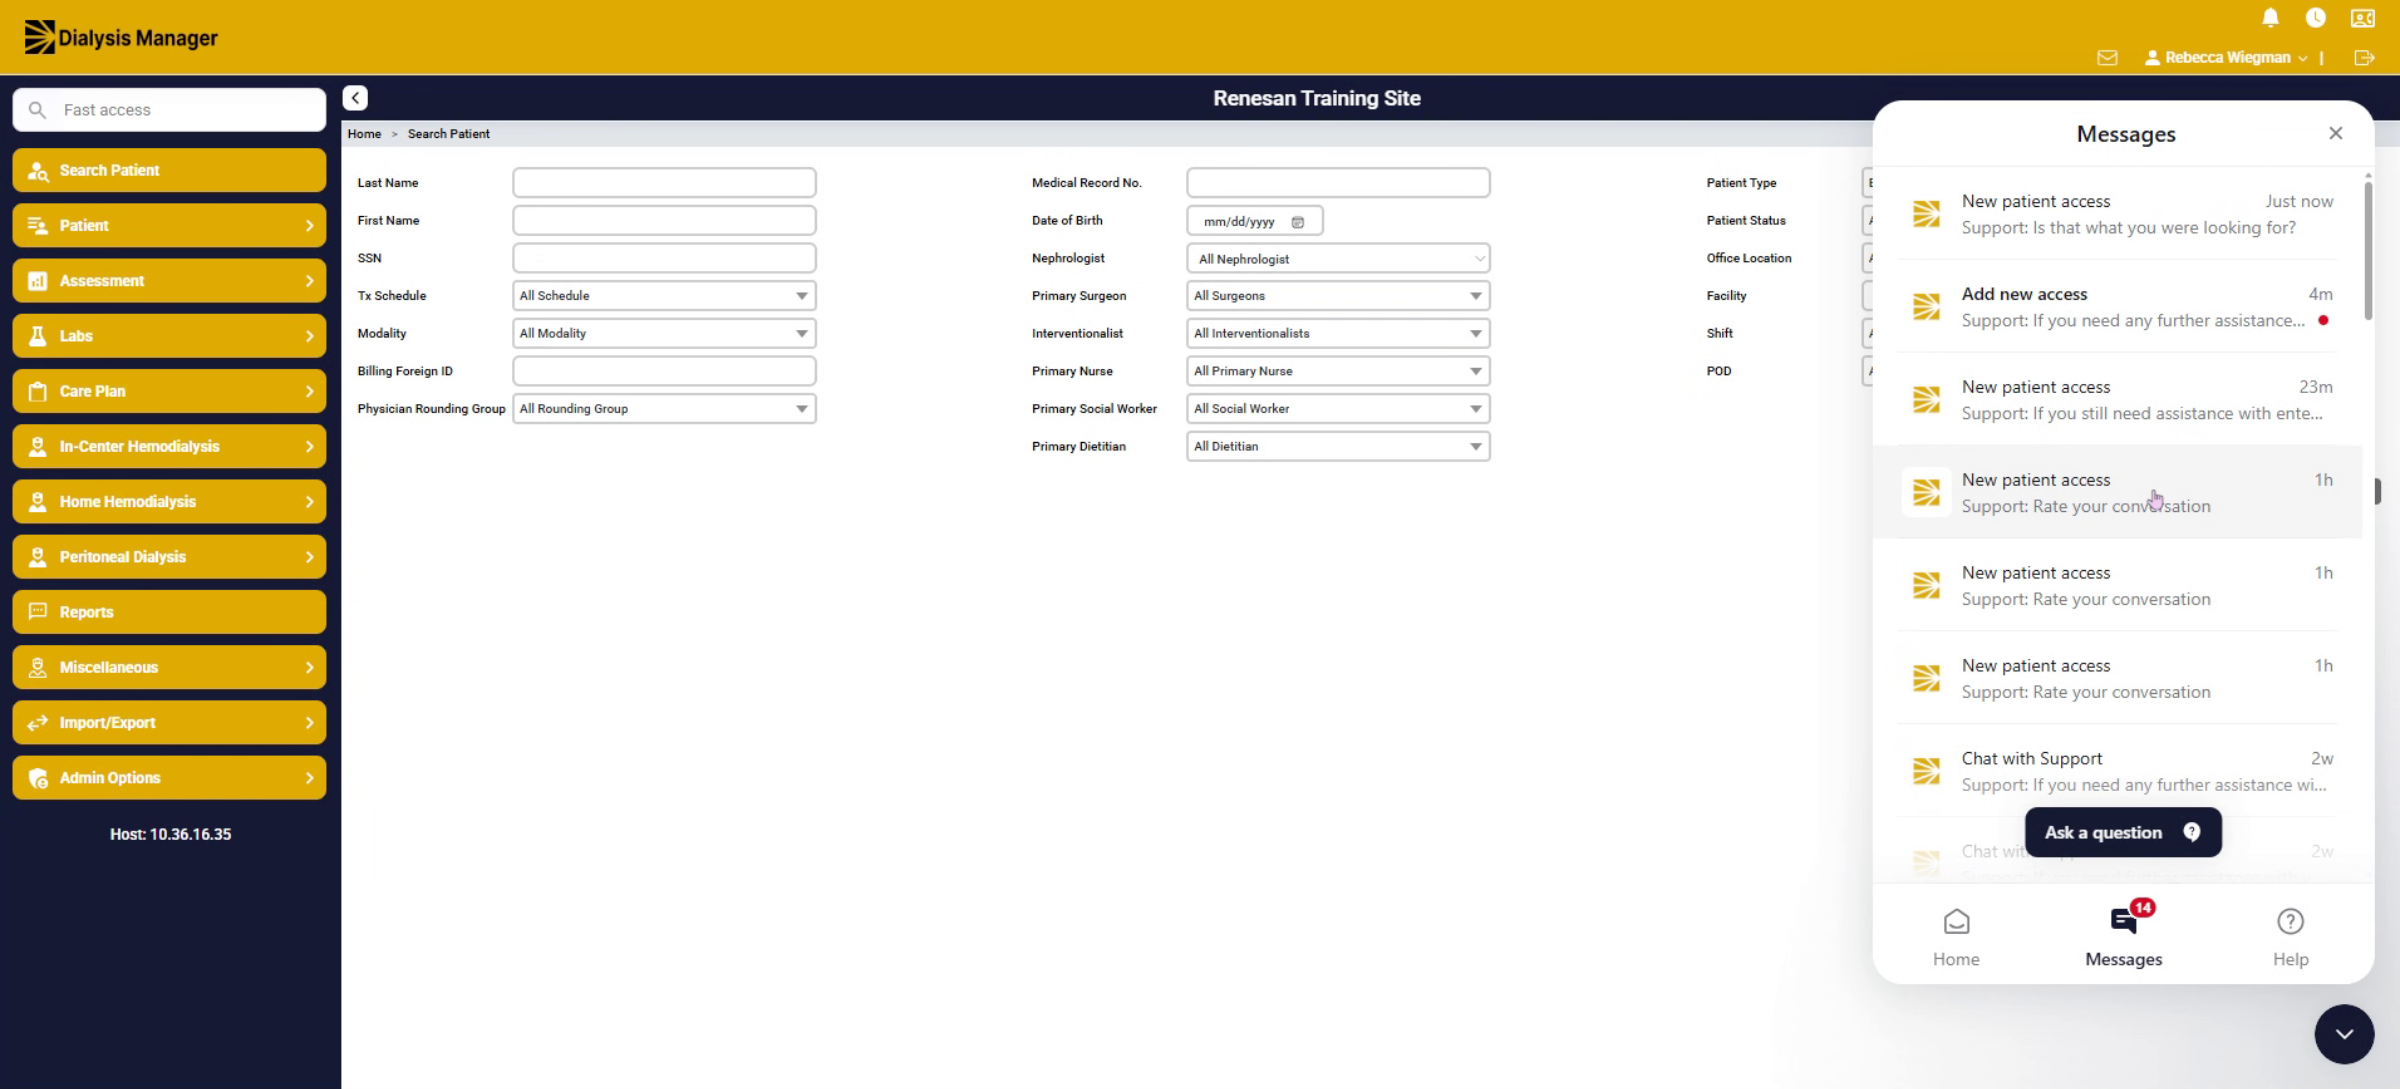Open the contact card icon in header
The height and width of the screenshot is (1089, 2400).
tap(2362, 18)
